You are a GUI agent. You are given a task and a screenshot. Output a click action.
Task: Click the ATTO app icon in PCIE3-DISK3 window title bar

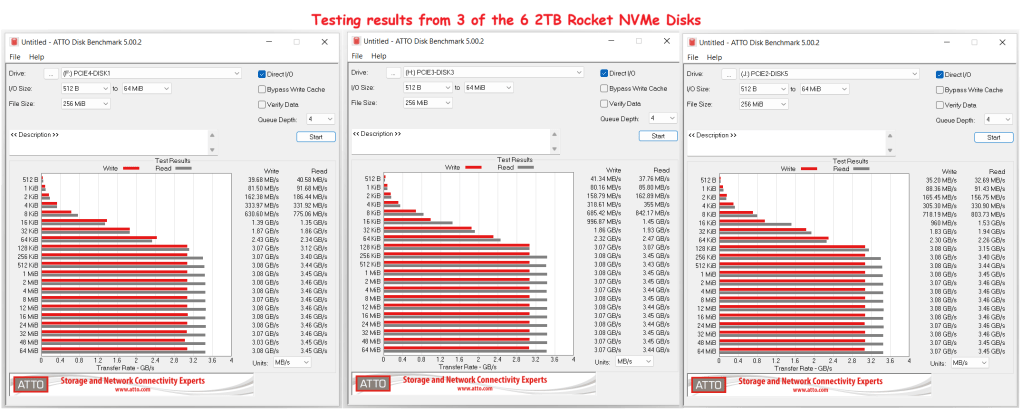pyautogui.click(x=357, y=41)
